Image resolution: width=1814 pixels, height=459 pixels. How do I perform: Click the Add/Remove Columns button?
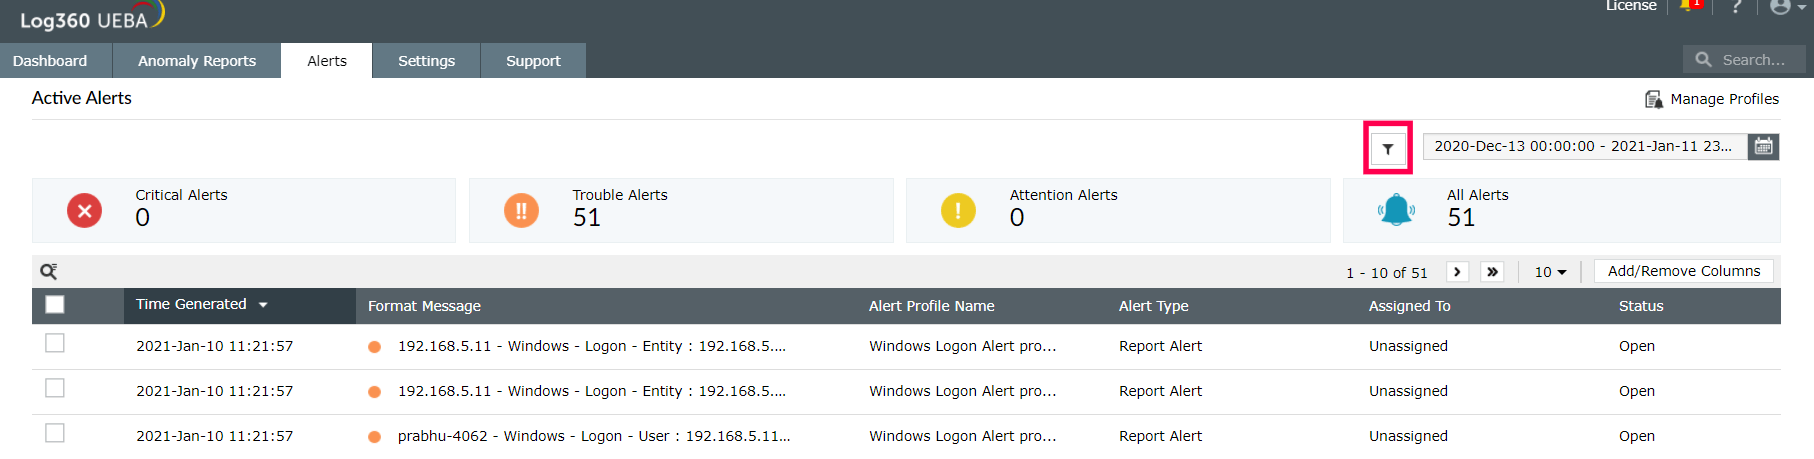click(x=1683, y=271)
